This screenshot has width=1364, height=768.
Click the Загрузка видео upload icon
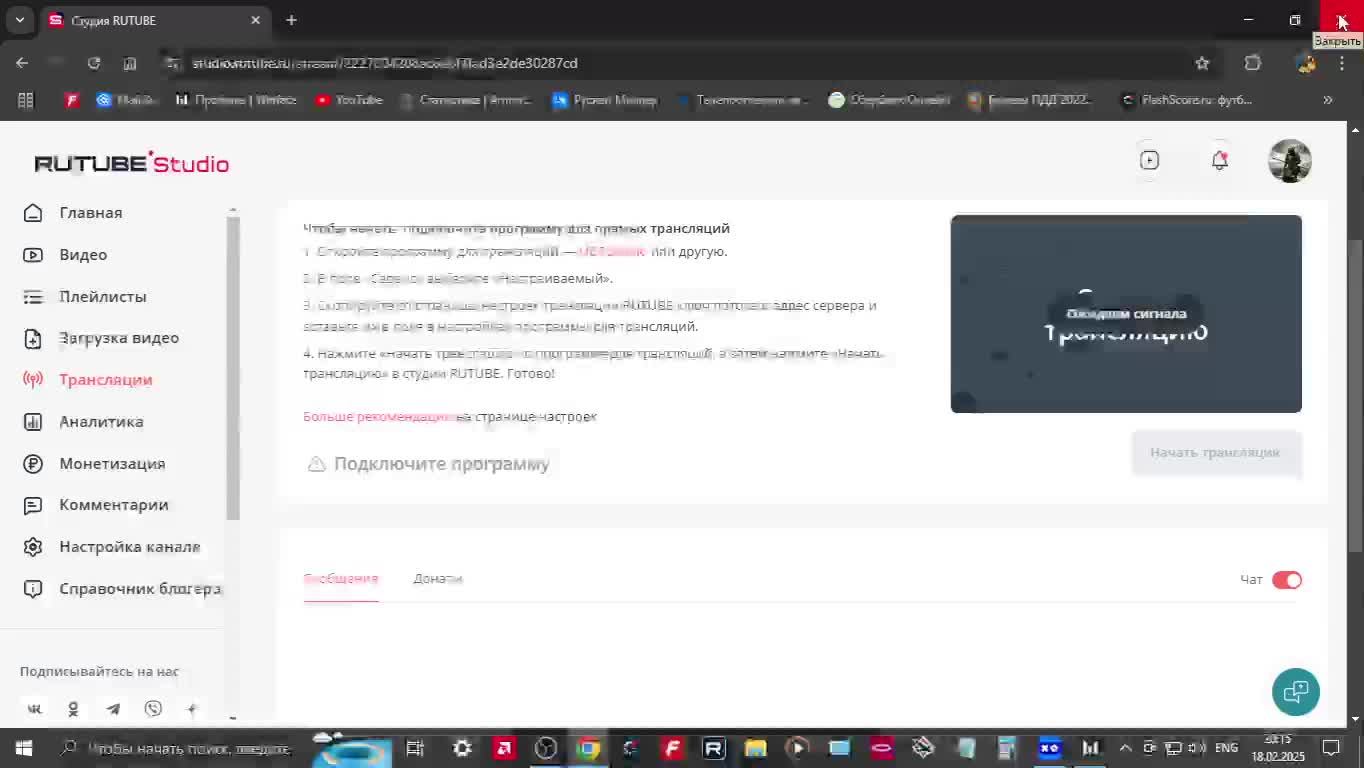click(x=33, y=338)
